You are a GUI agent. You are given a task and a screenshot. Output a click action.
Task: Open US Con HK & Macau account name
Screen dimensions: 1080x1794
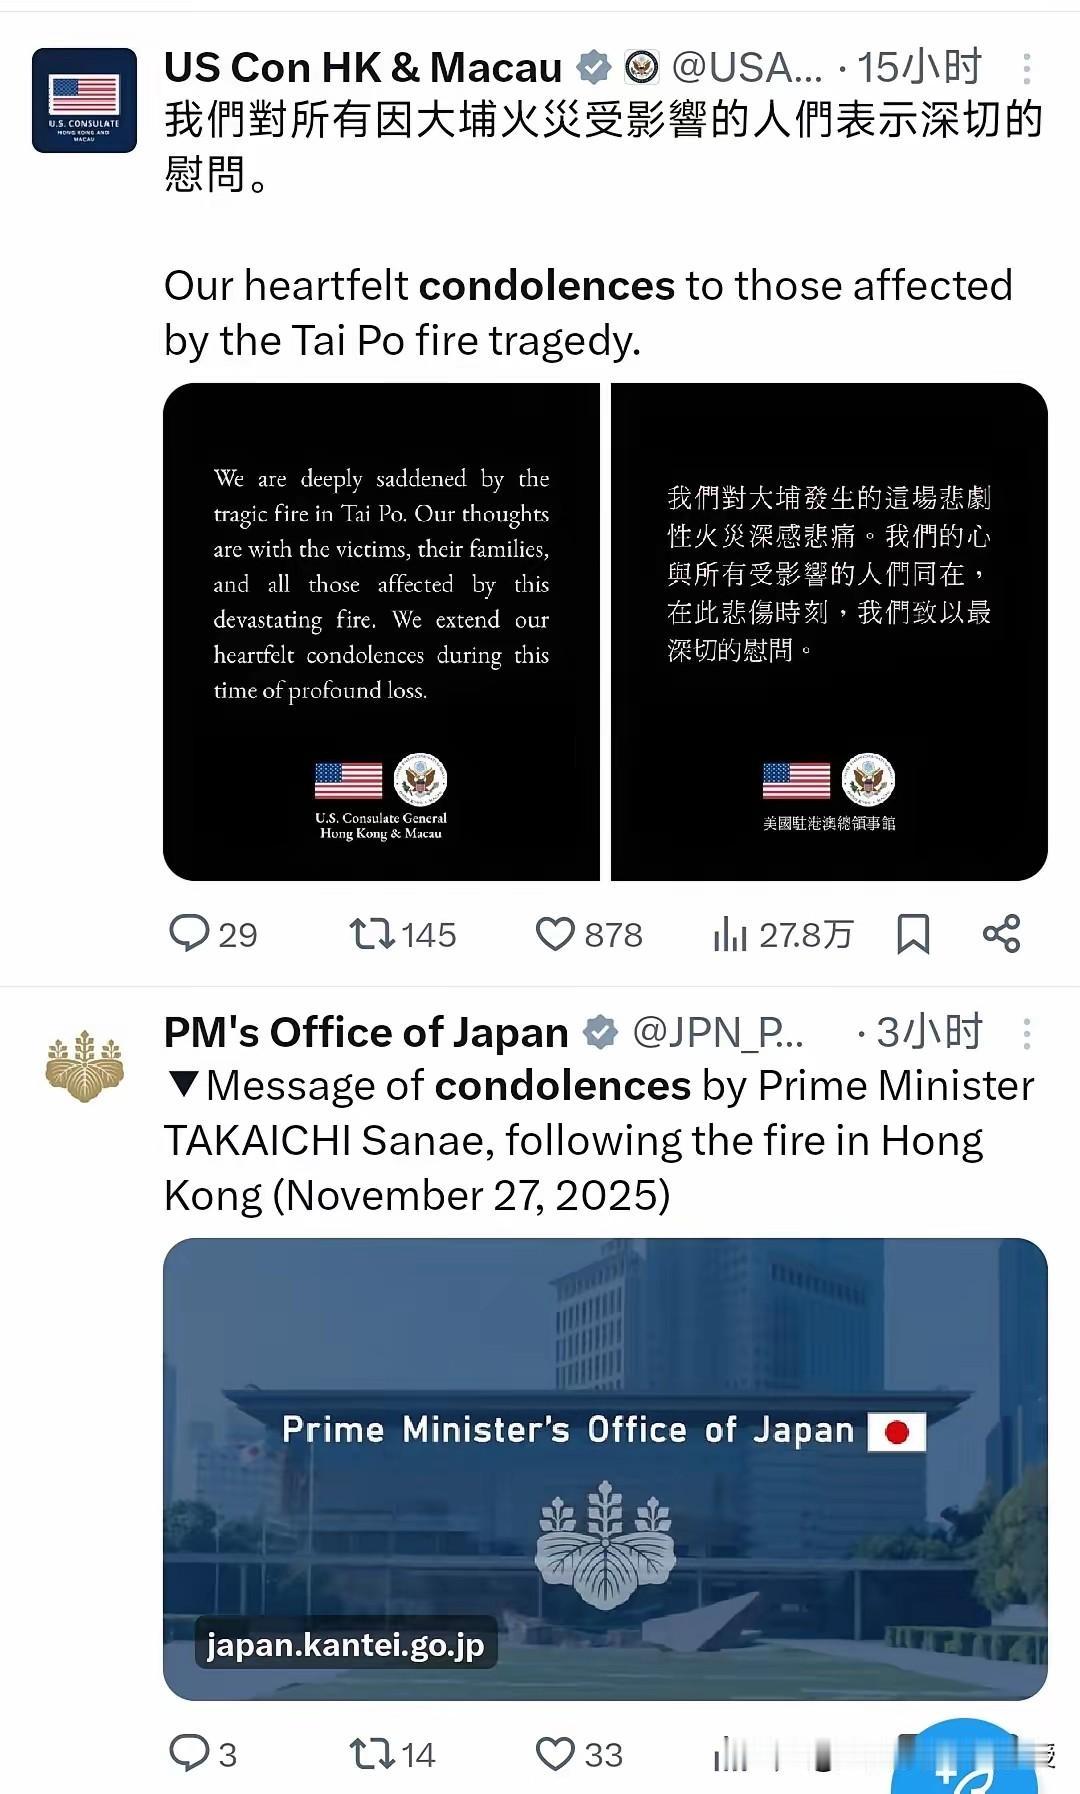(363, 68)
